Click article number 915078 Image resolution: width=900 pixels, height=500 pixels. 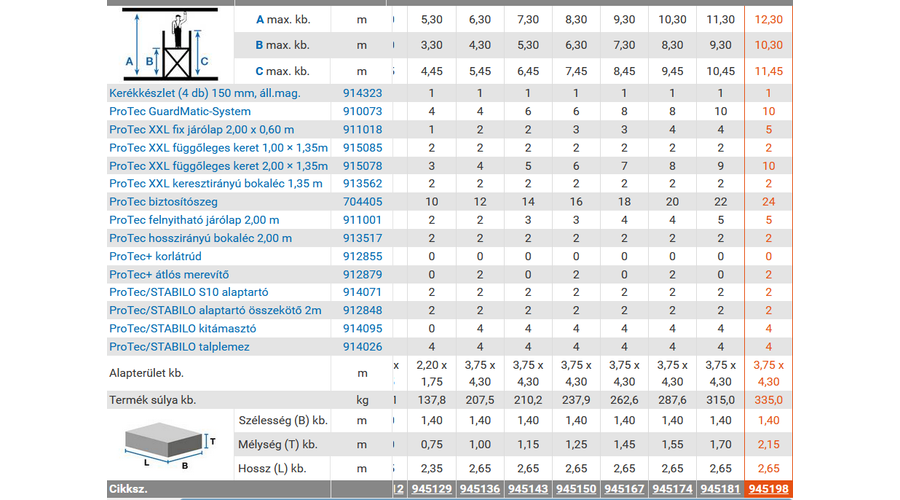tap(362, 166)
